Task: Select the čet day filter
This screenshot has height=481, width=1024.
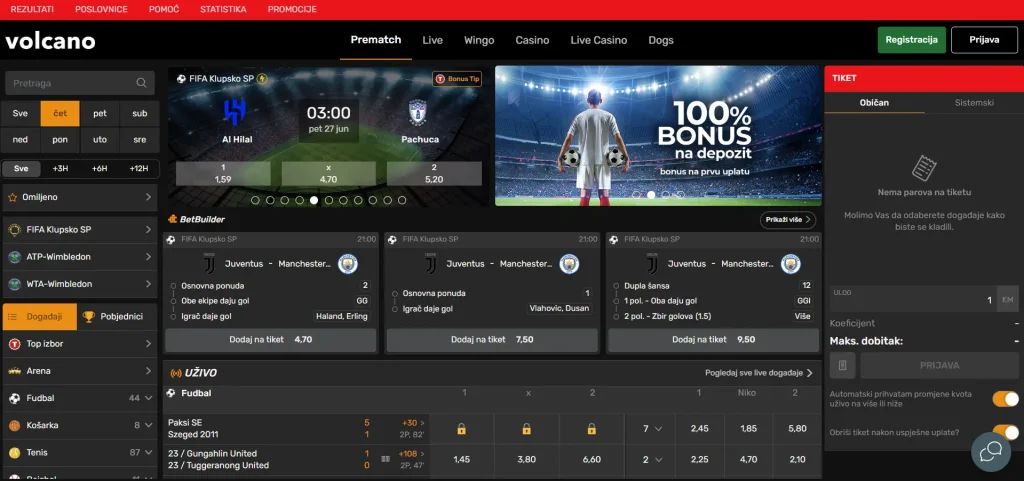Action: pos(60,114)
